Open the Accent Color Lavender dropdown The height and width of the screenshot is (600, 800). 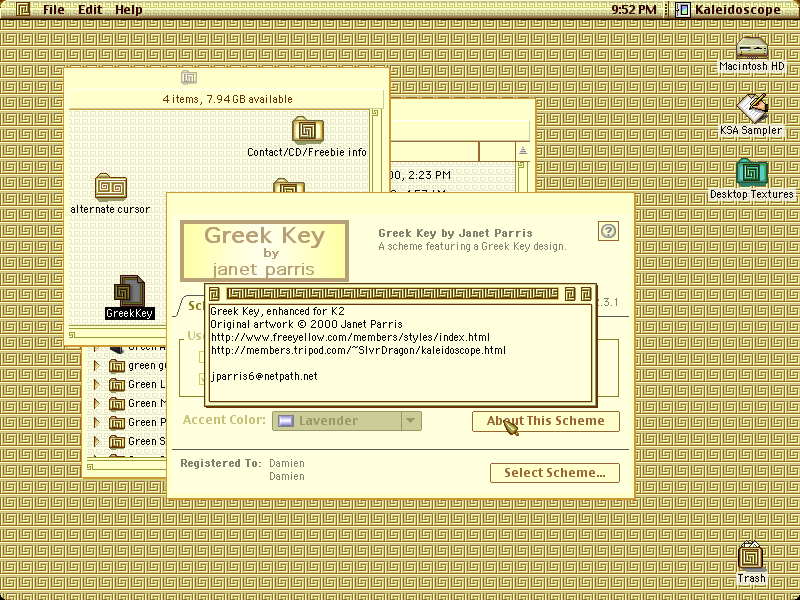pyautogui.click(x=347, y=421)
